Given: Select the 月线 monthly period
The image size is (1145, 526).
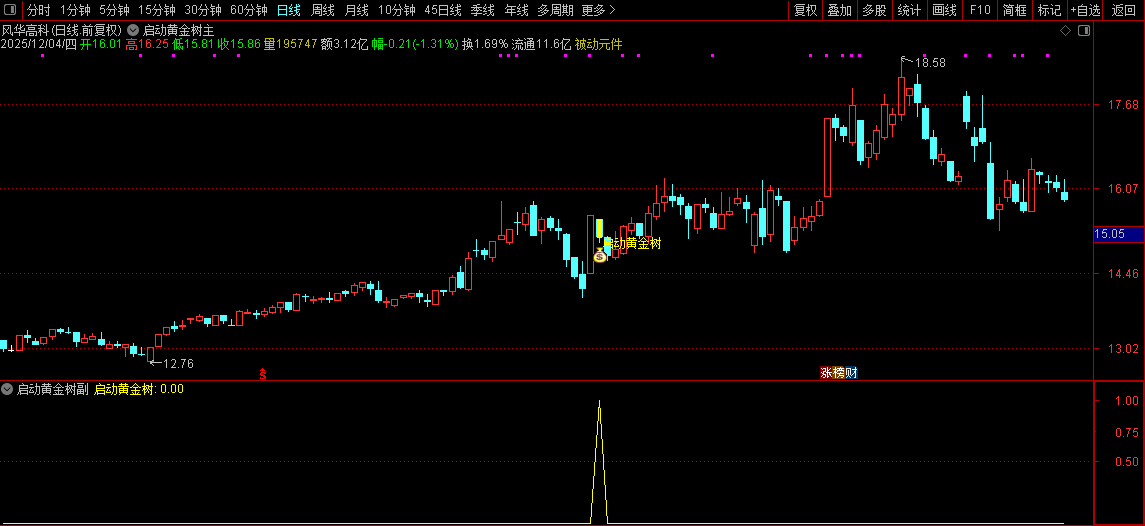Looking at the screenshot, I should coord(356,10).
